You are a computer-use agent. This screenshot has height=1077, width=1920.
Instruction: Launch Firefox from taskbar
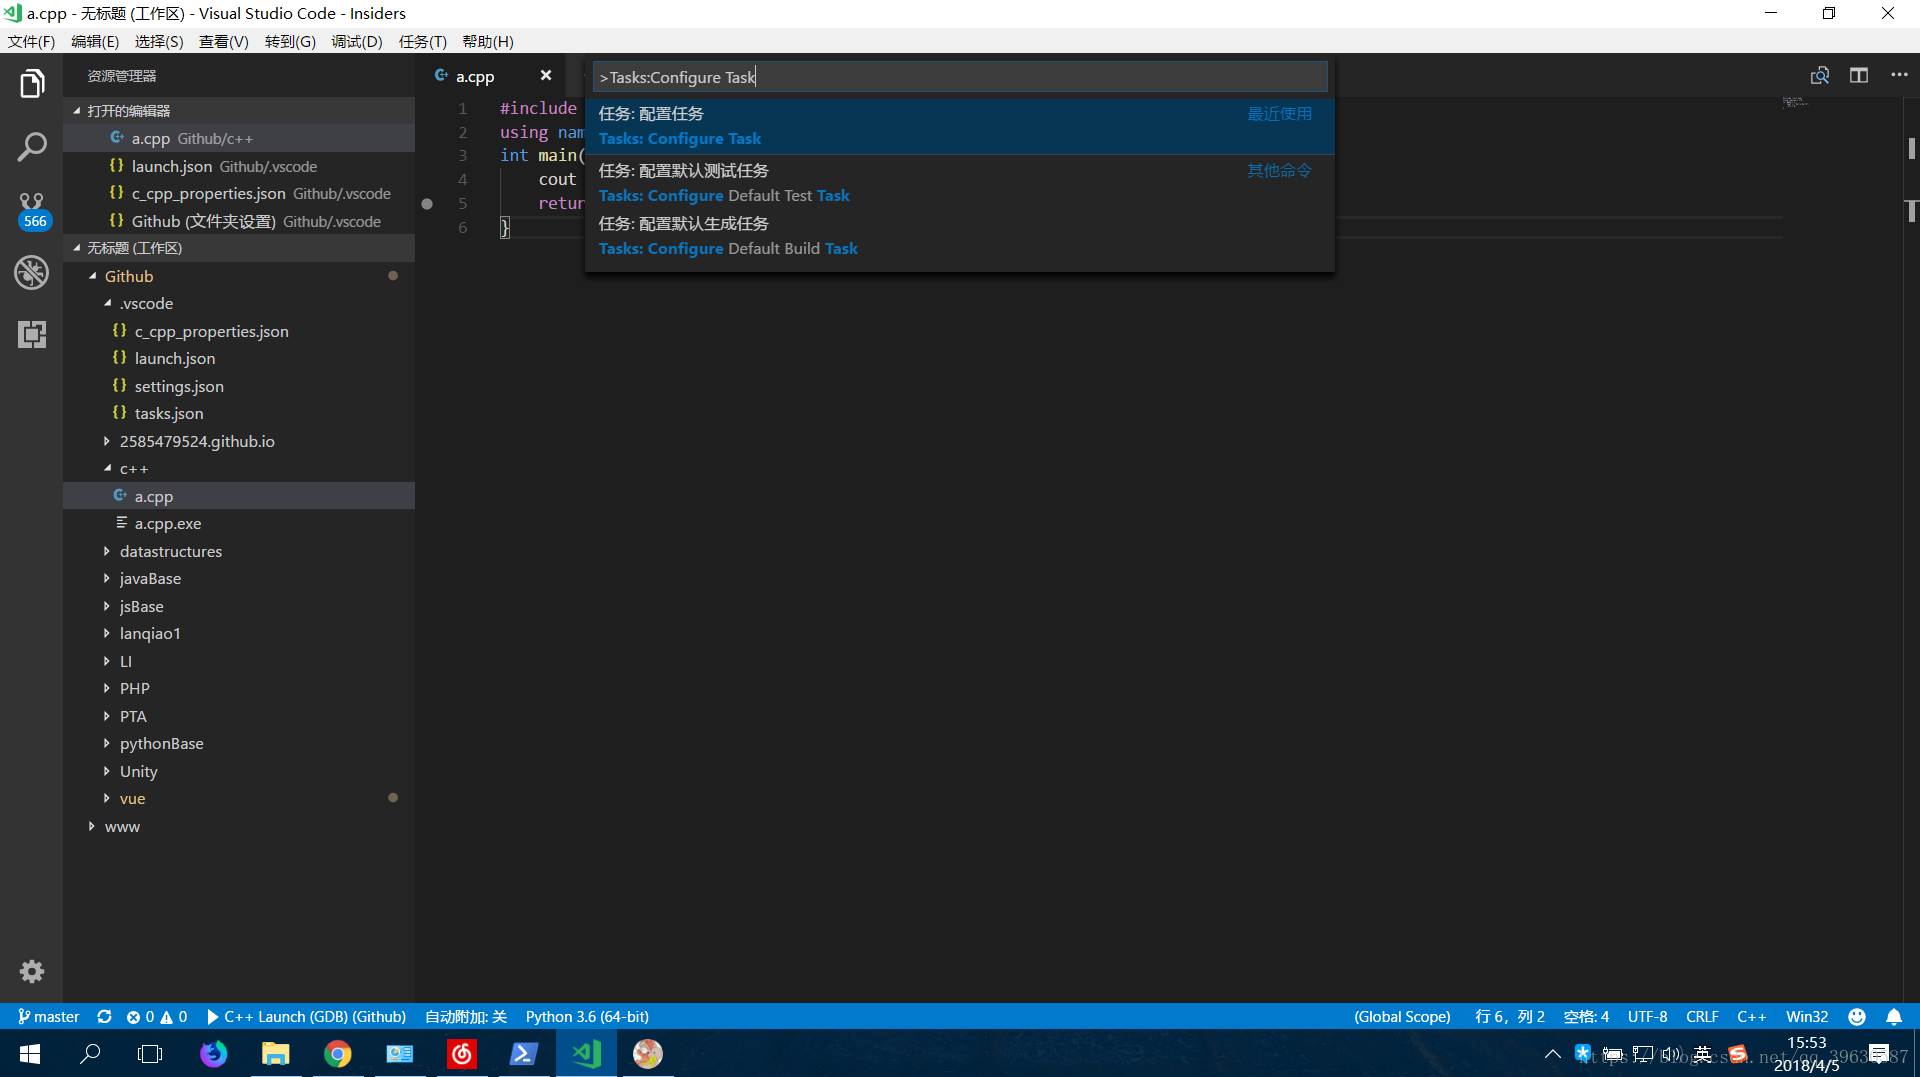tap(213, 1054)
